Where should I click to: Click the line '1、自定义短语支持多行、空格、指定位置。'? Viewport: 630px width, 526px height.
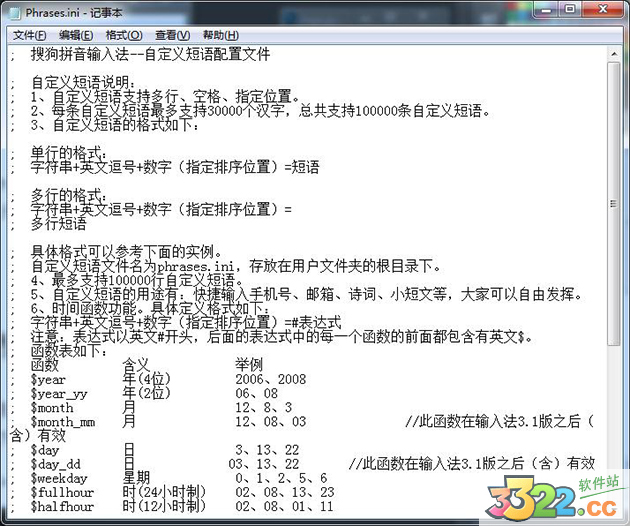[x=166, y=97]
